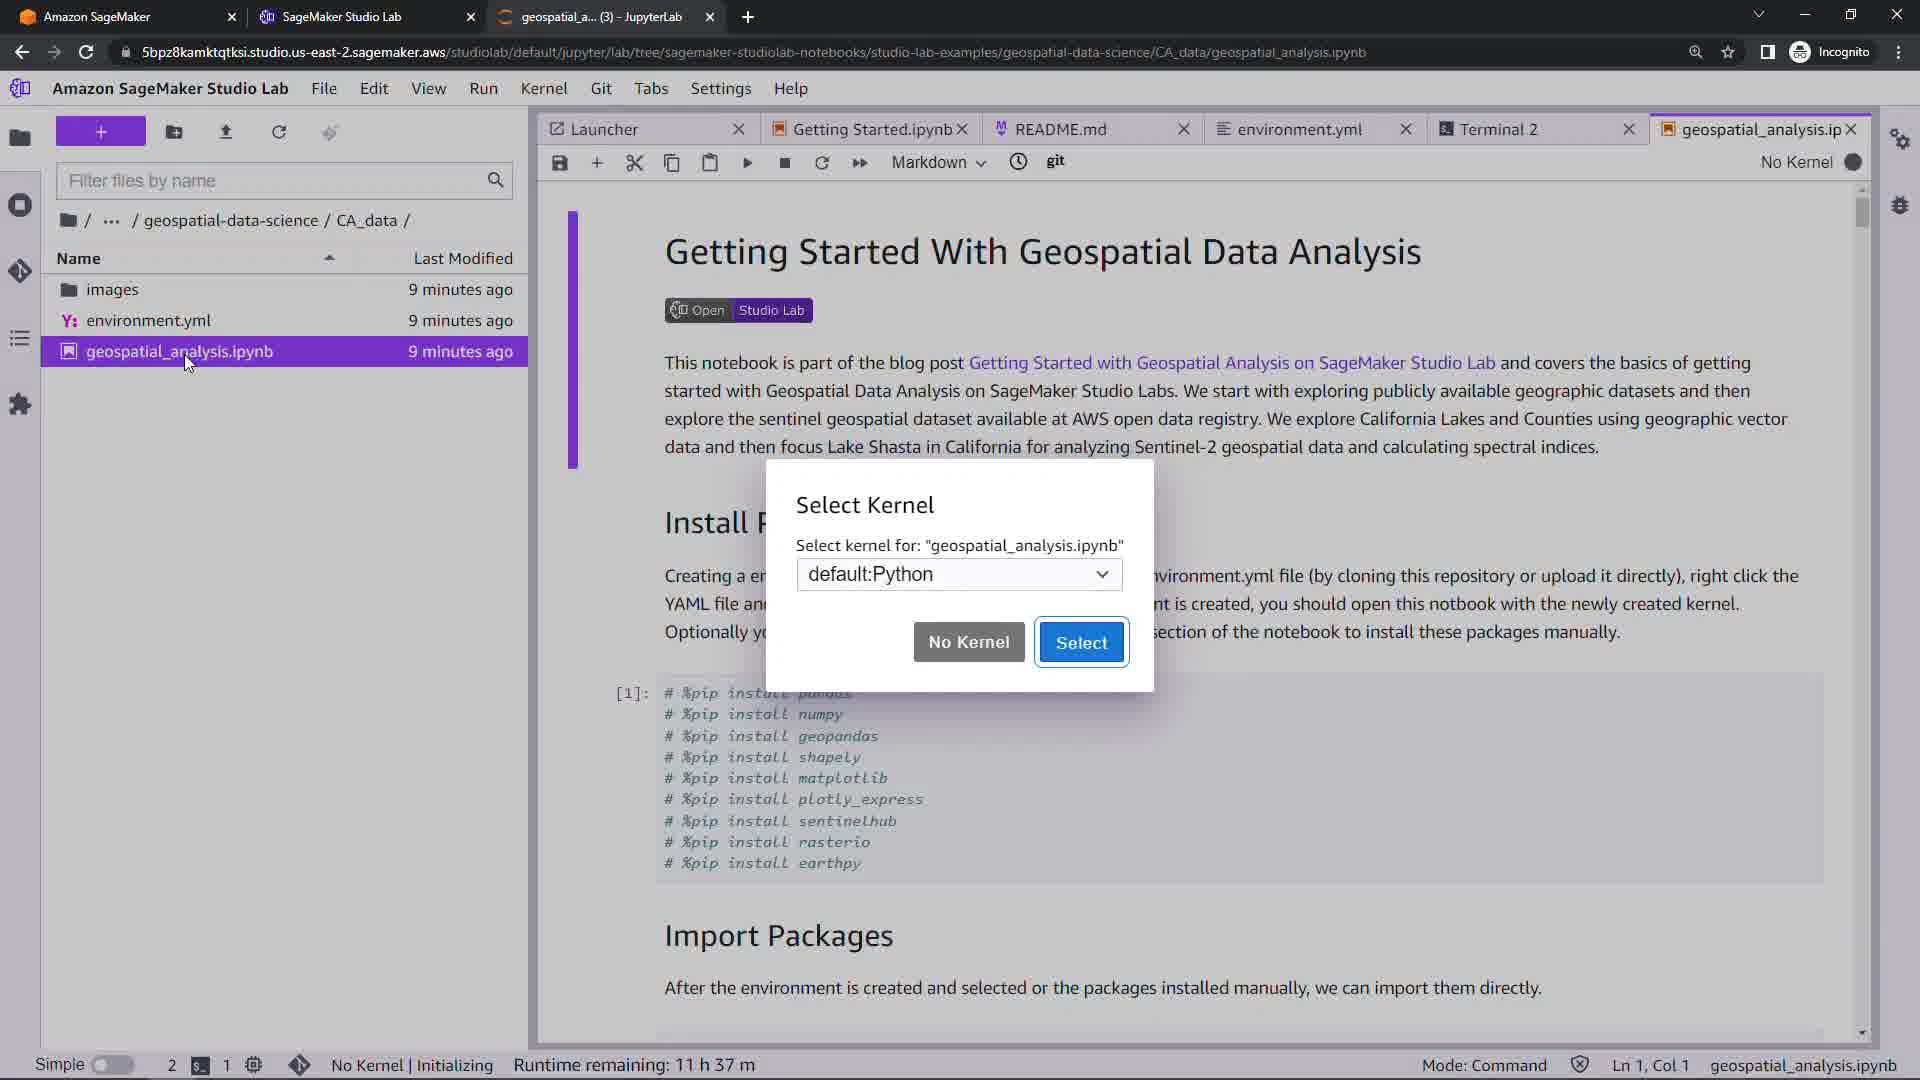The height and width of the screenshot is (1080, 1920).
Task: Open the Running Terminals and Kernels panel
Action: (x=20, y=205)
